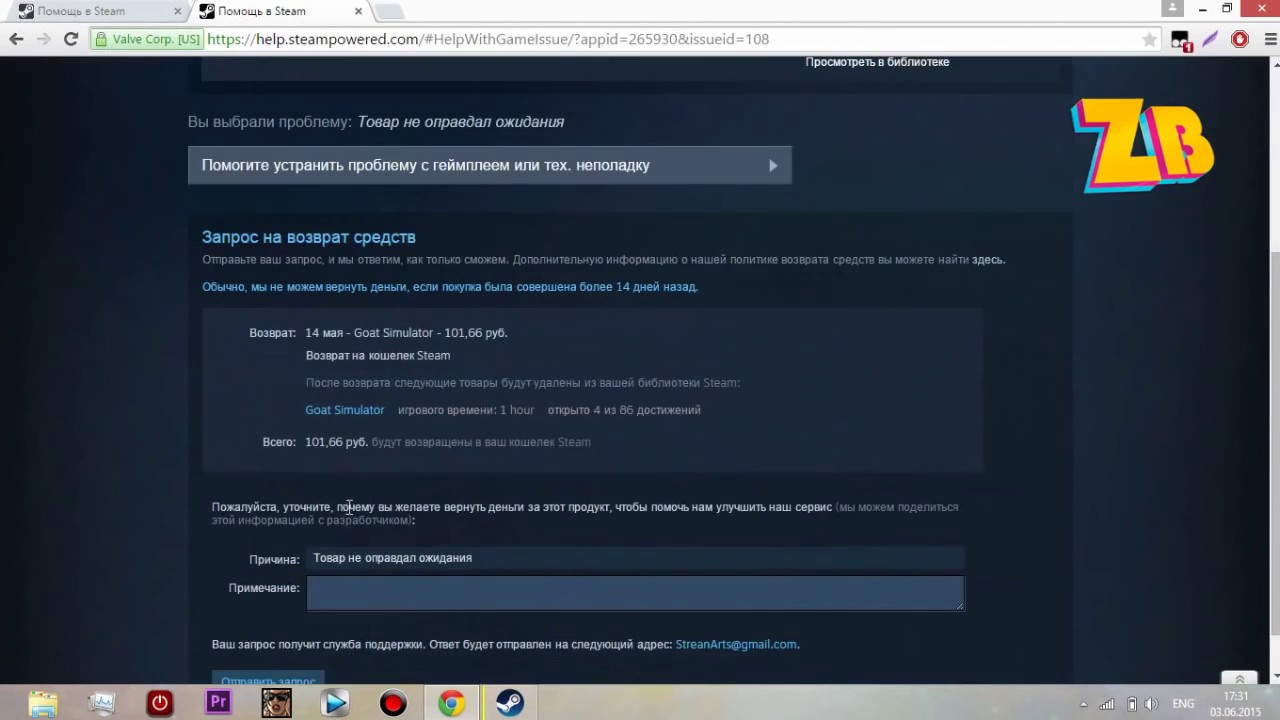The height and width of the screenshot is (720, 1280).
Task: Close the active Помощь в Steam tab
Action: (x=358, y=11)
